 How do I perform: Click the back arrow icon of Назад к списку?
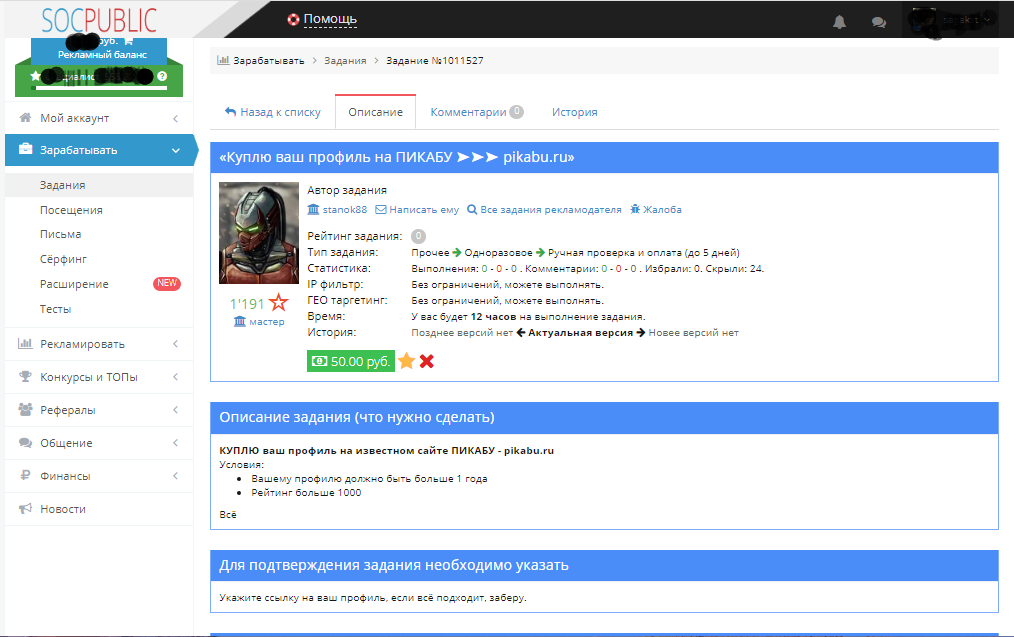pyautogui.click(x=230, y=111)
